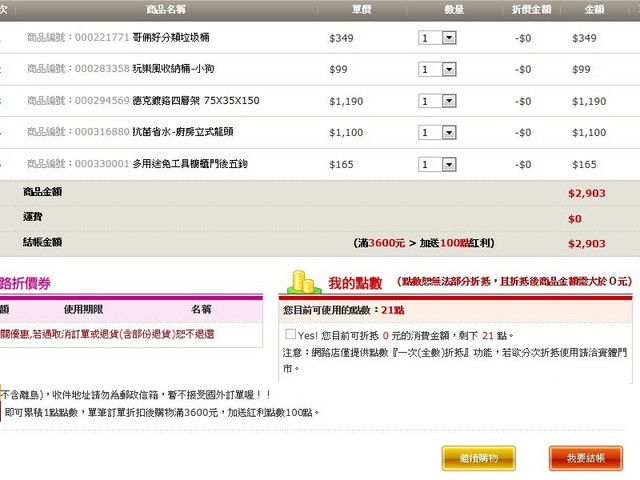Click the 商品名稱 column header
The image size is (640, 480).
pyautogui.click(x=166, y=9)
